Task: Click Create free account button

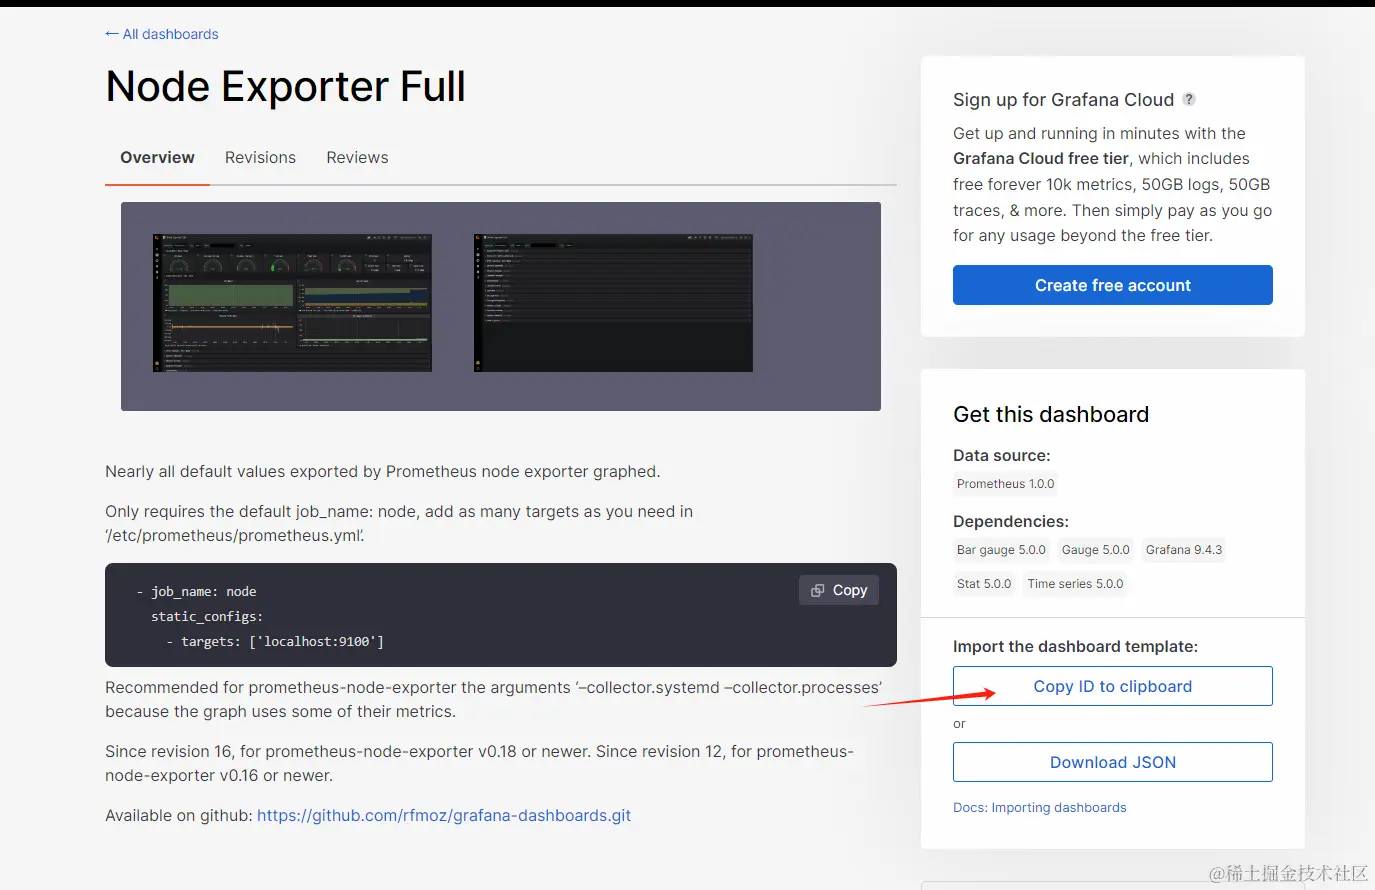Action: tap(1113, 285)
